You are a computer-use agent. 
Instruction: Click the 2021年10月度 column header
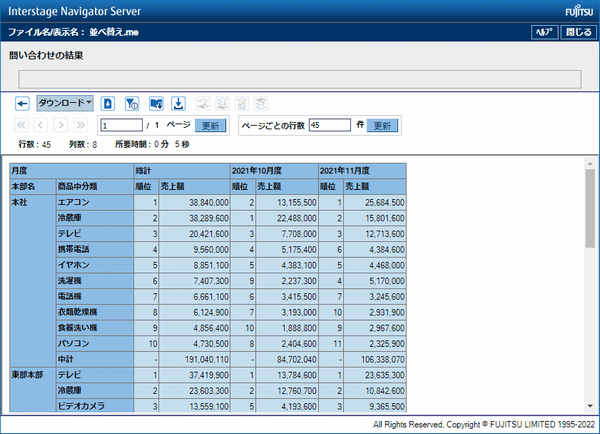coord(274,171)
